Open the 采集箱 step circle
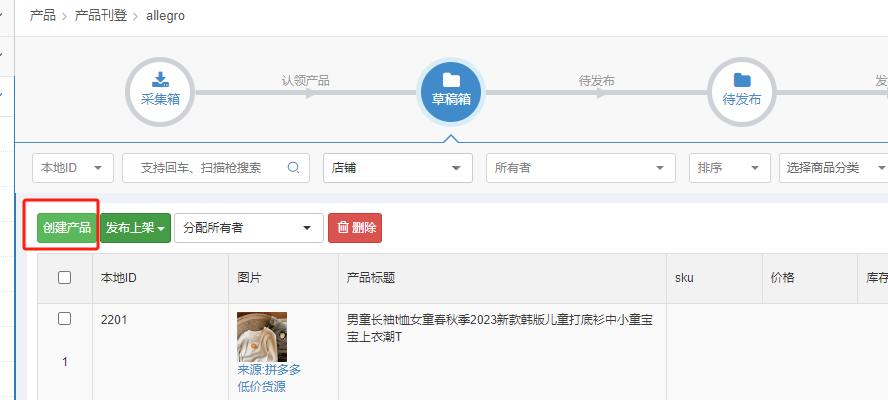Image resolution: width=888 pixels, height=400 pixels. click(160, 92)
